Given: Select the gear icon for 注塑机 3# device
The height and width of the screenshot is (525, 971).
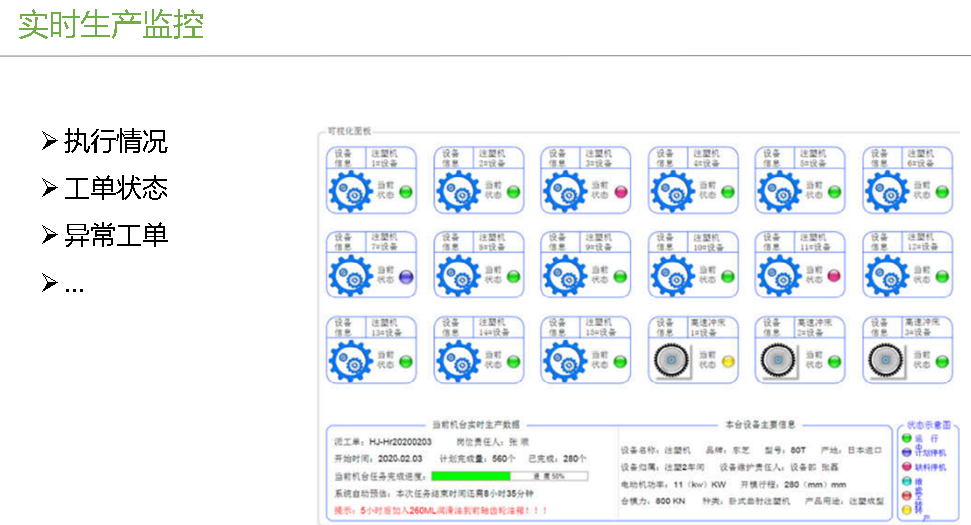Looking at the screenshot, I should pyautogui.click(x=565, y=190).
